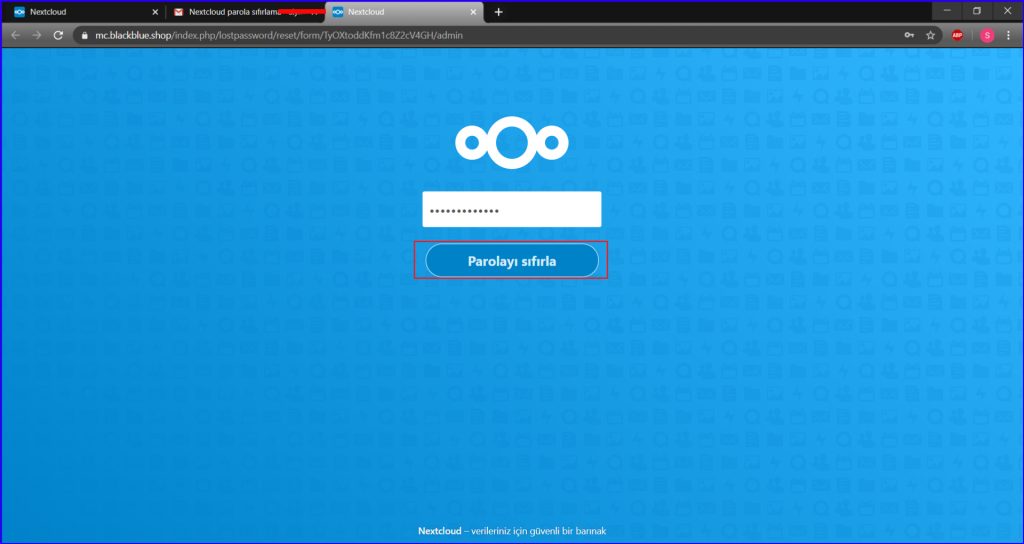Reload the current page
The image size is (1024, 544).
point(58,35)
